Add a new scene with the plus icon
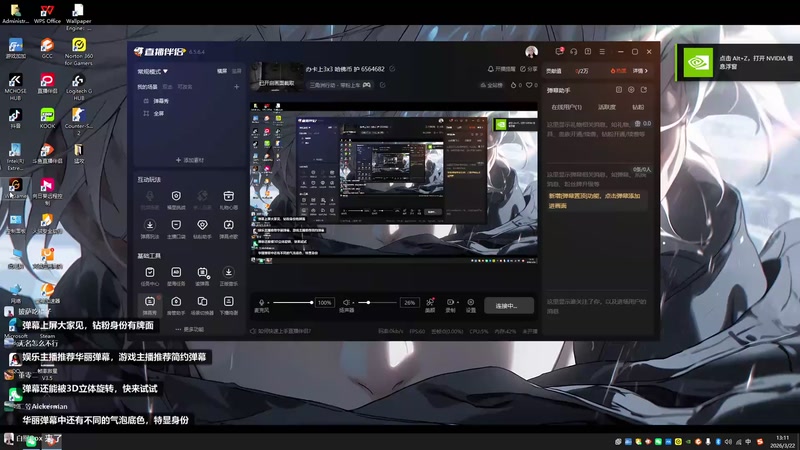Viewport: 800px width, 450px height. (236, 87)
